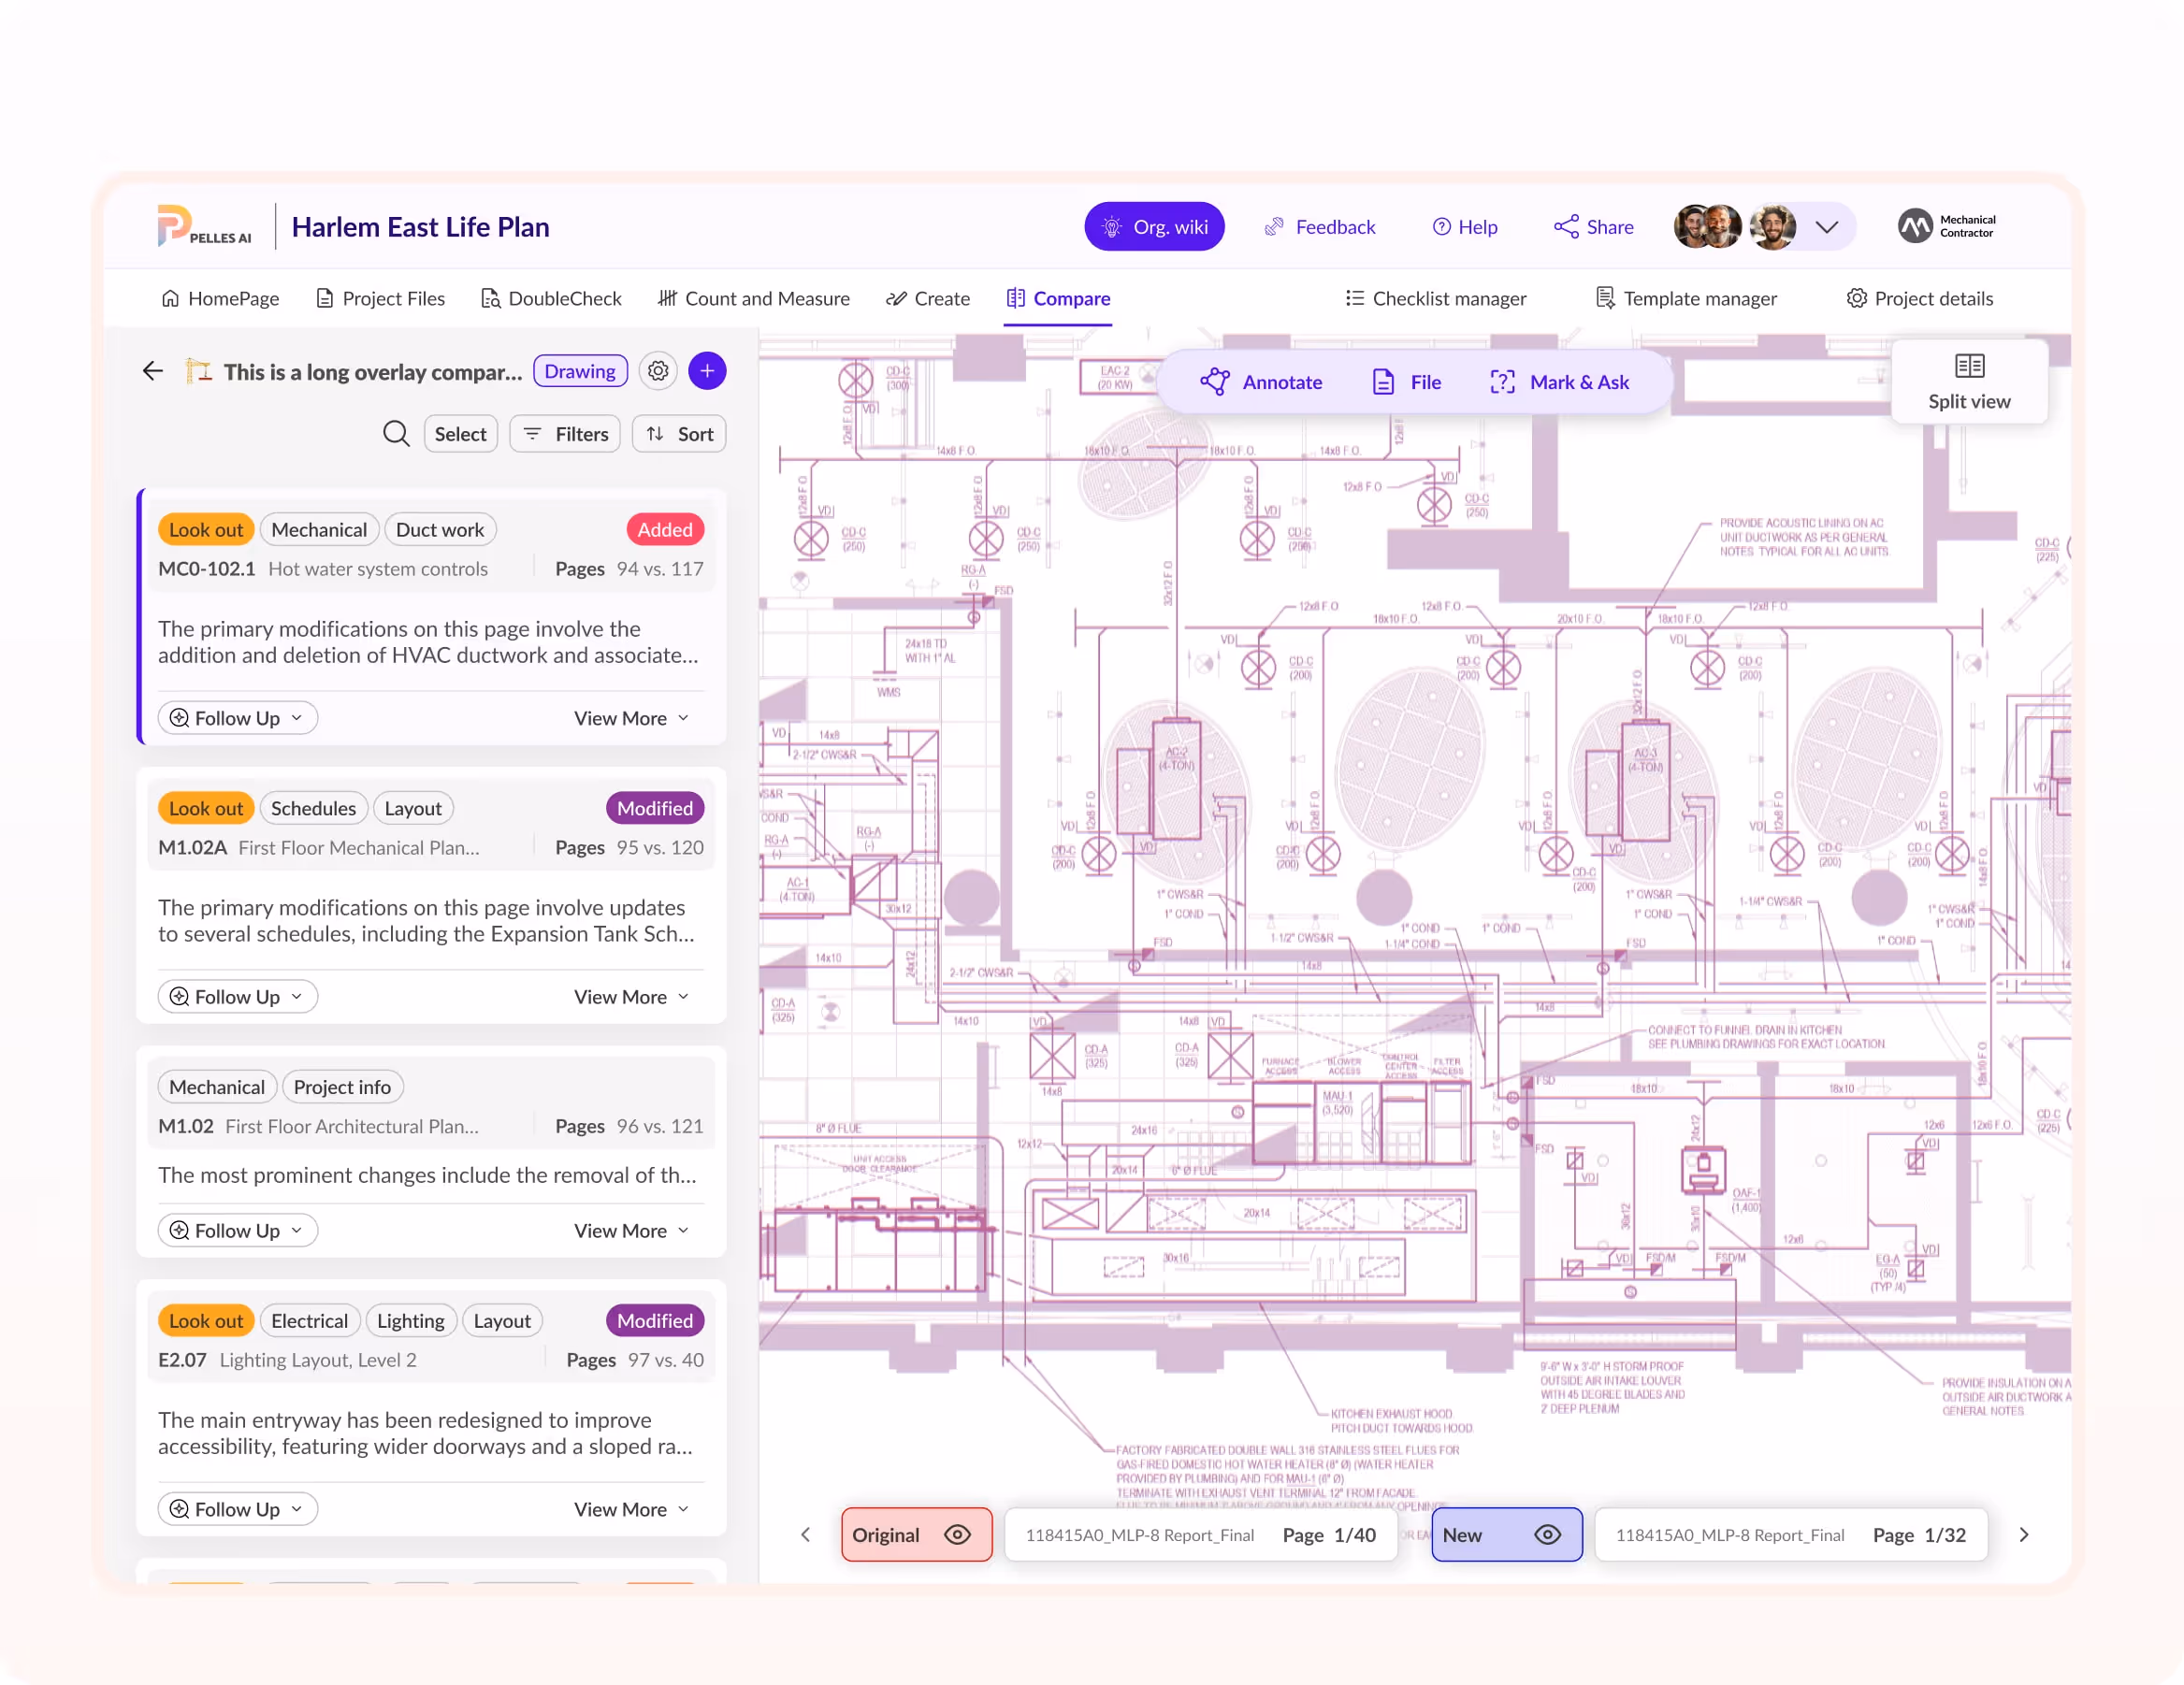Open Split view mode
This screenshot has height=1685, width=2184.
[1968, 382]
